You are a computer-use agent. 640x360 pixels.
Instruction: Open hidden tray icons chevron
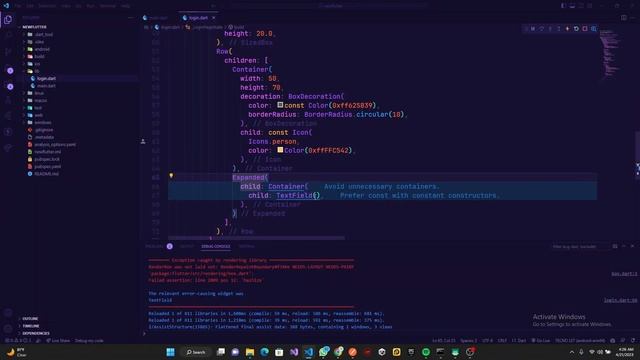pyautogui.click(x=572, y=352)
